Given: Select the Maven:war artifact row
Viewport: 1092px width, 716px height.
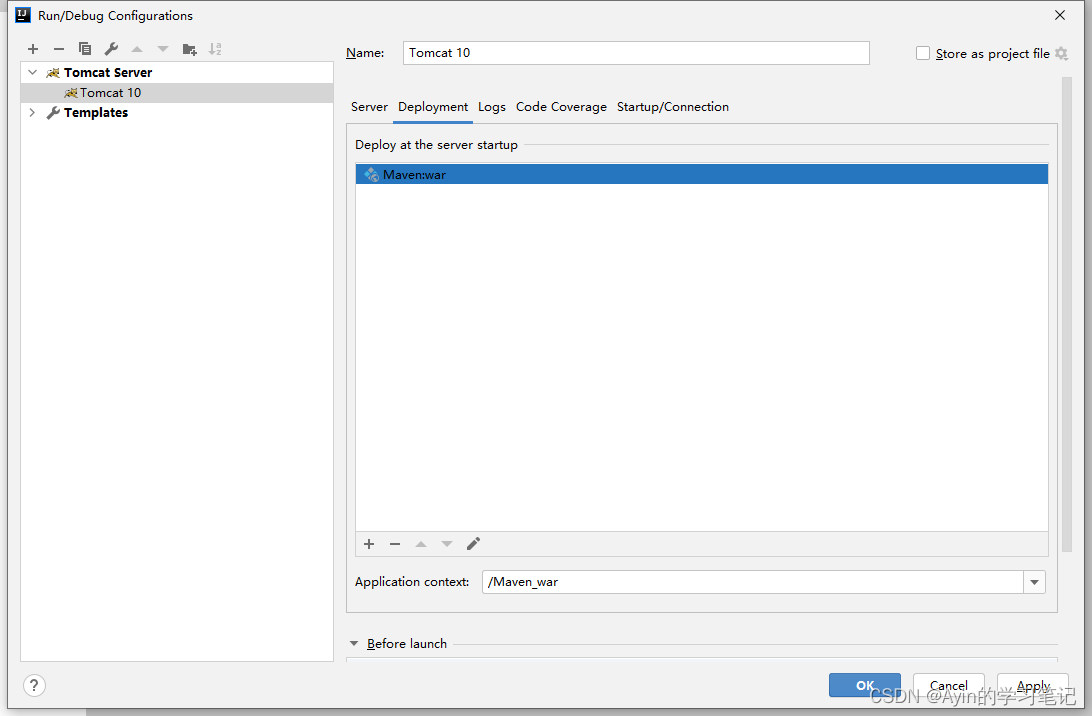Looking at the screenshot, I should [701, 174].
